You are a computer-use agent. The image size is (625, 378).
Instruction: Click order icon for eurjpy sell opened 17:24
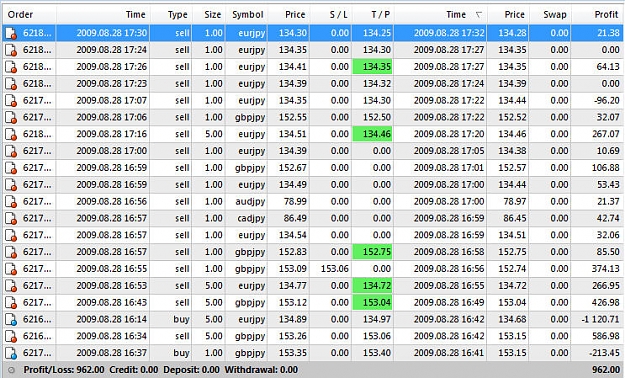pos(11,50)
